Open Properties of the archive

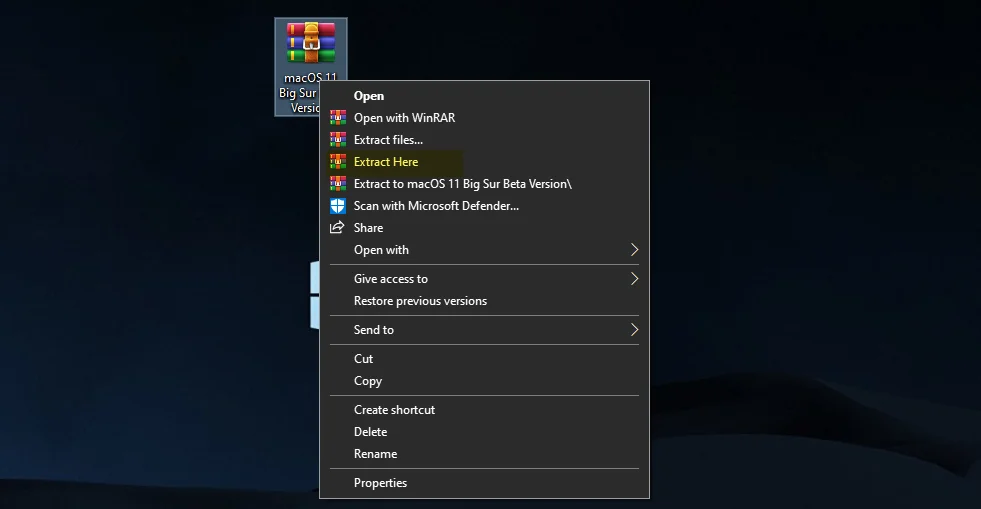tap(484, 483)
